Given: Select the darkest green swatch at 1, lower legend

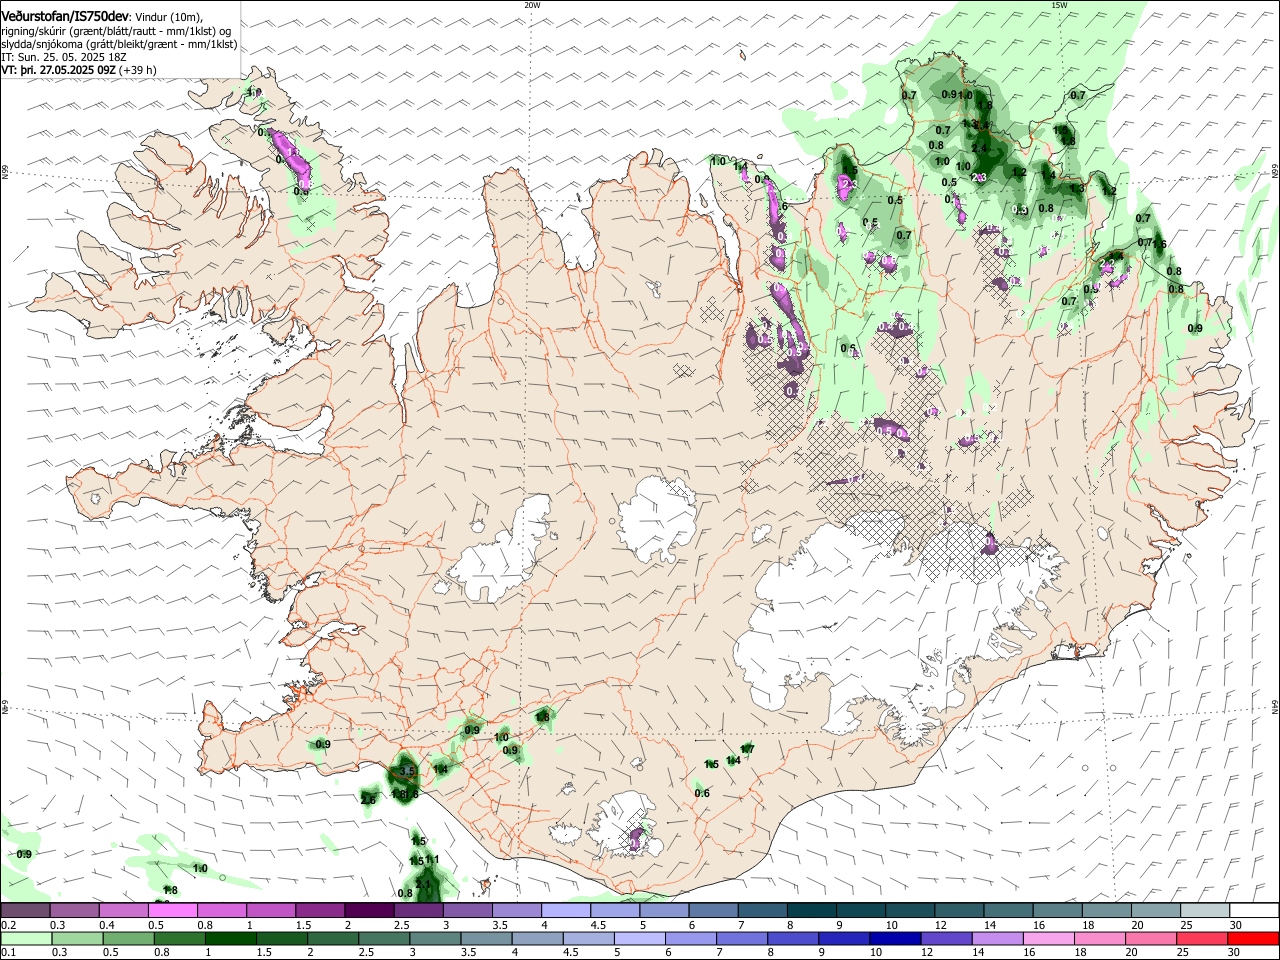Looking at the screenshot, I should [x=230, y=938].
